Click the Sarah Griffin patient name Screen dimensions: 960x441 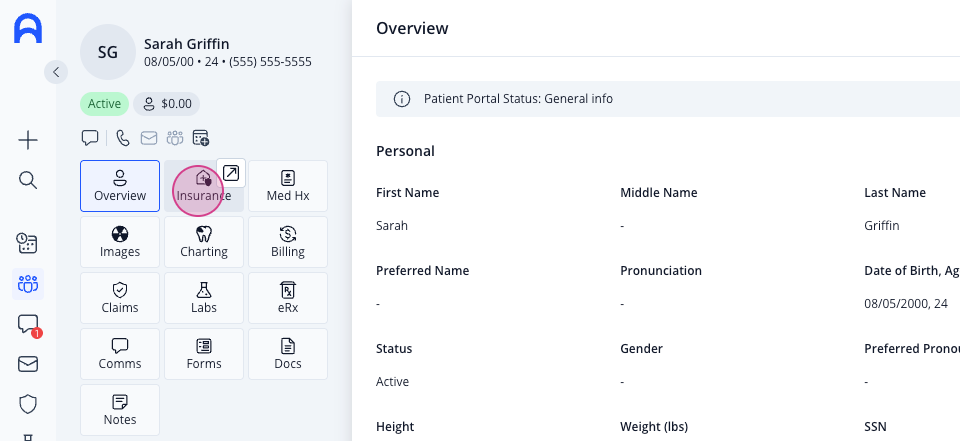[x=187, y=44]
